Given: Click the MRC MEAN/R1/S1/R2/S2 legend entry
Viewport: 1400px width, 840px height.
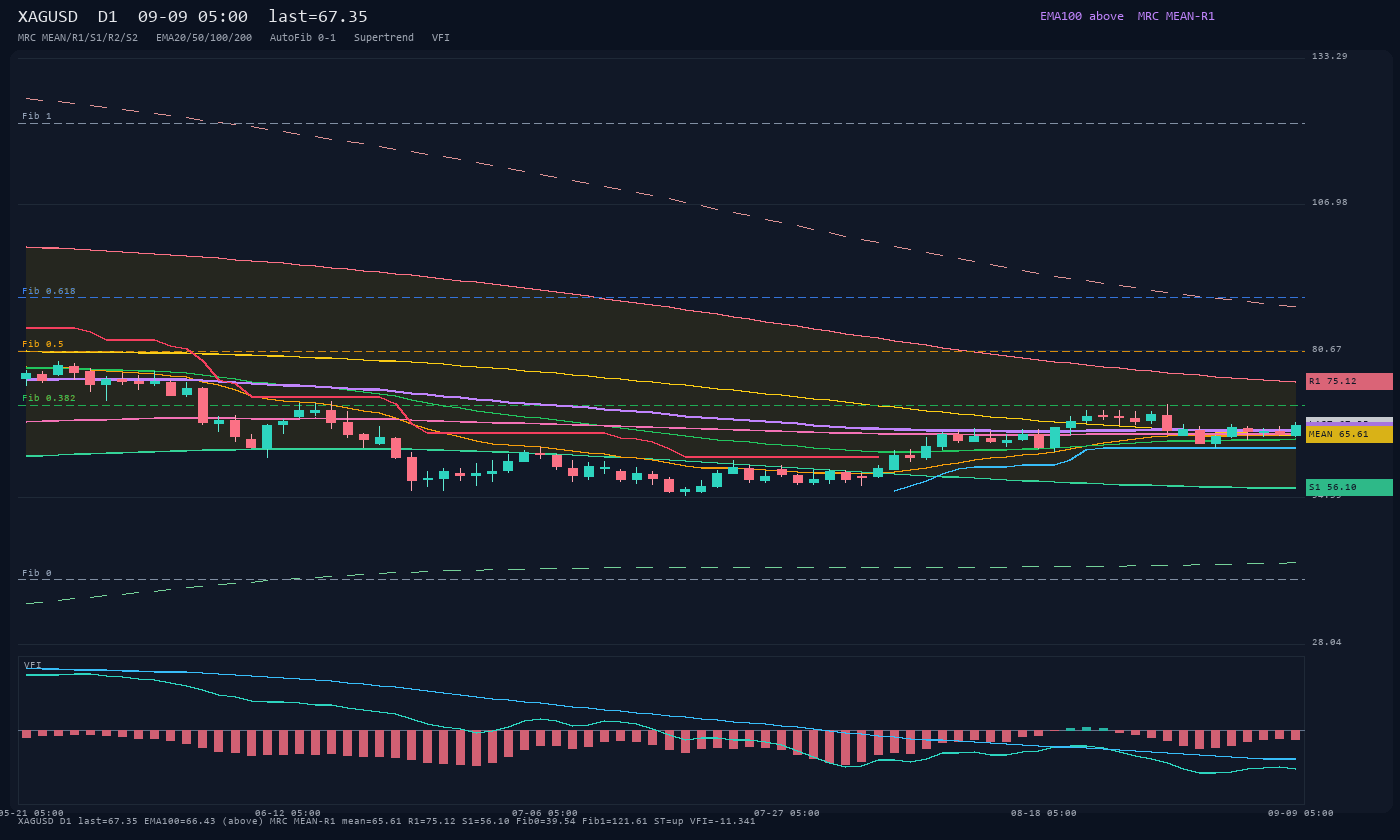Looking at the screenshot, I should (78, 38).
